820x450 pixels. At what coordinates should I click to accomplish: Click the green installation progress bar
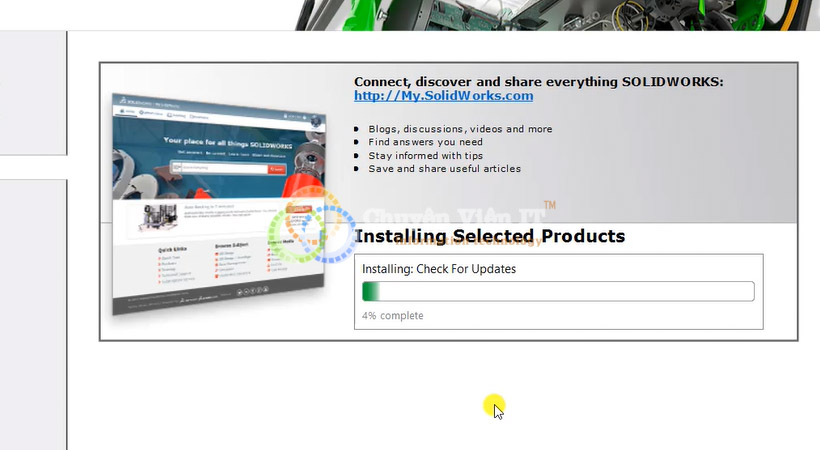tap(557, 291)
